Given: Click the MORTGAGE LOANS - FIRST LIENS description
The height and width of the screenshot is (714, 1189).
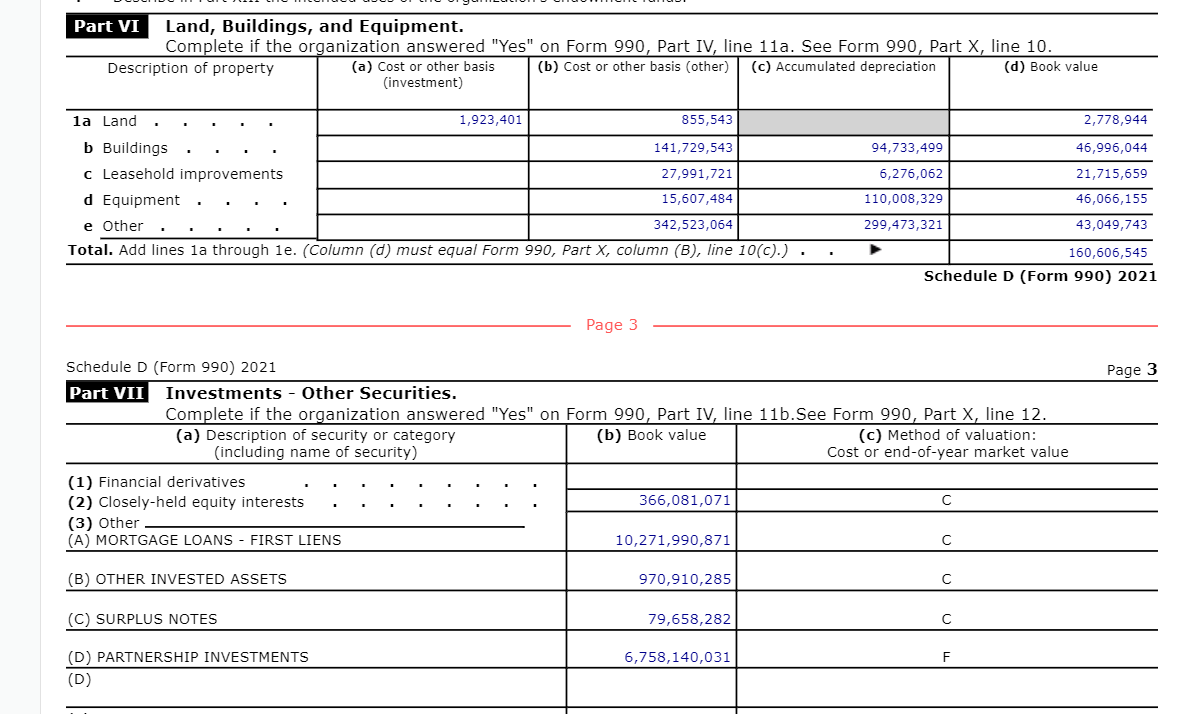Looking at the screenshot, I should pos(204,540).
